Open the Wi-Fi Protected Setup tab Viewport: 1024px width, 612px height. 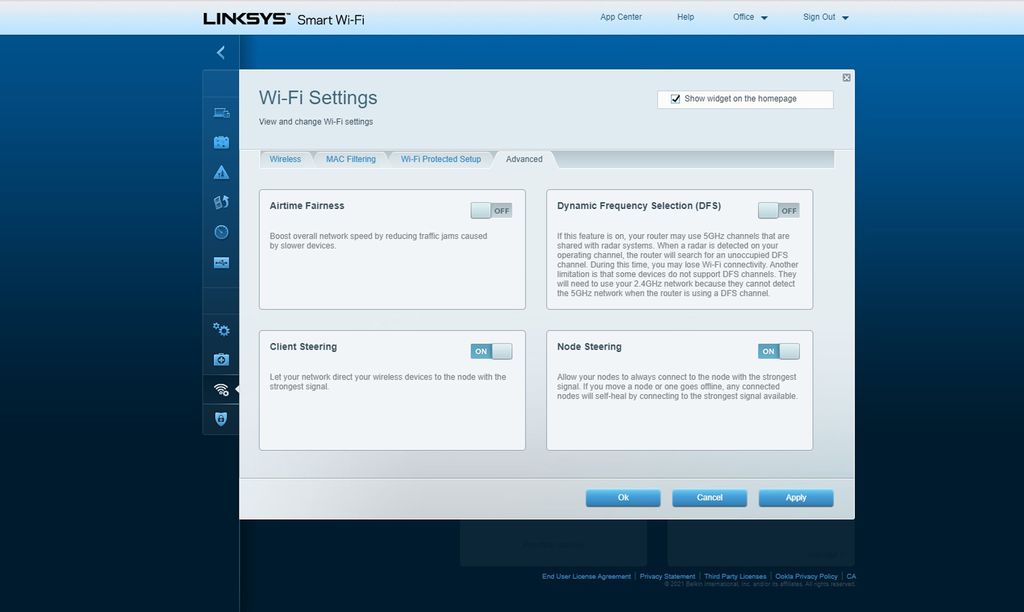point(440,158)
